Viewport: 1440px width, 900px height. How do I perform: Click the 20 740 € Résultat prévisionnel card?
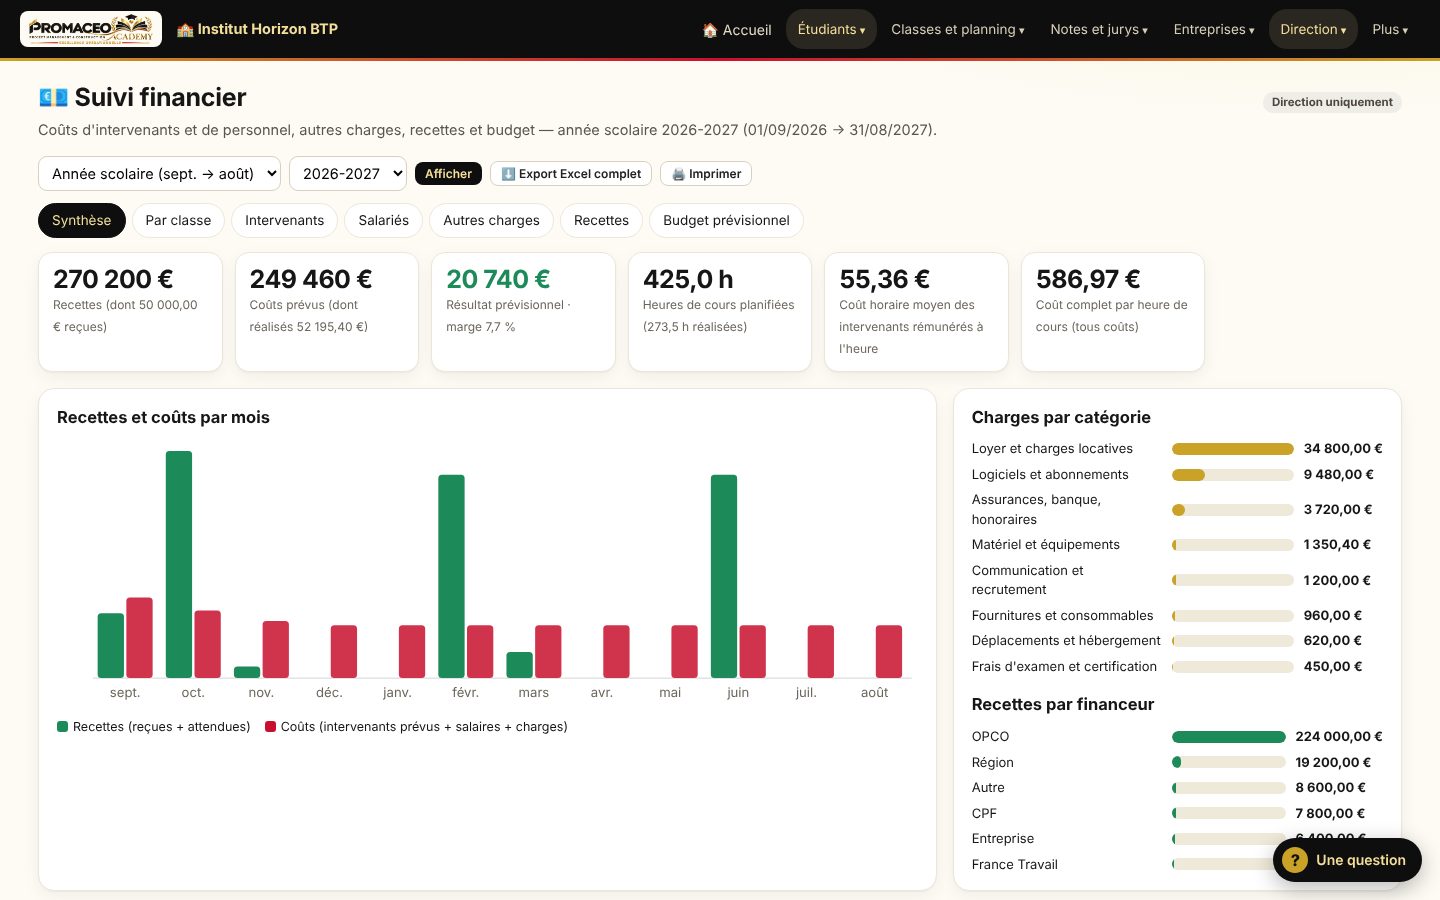coord(523,312)
